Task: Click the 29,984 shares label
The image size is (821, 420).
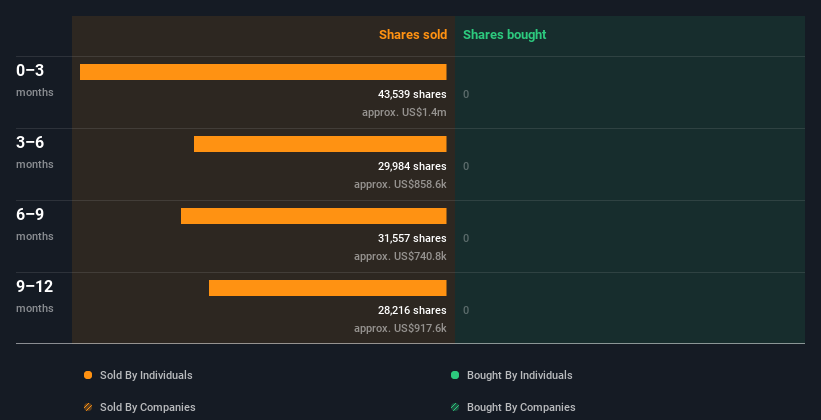Action: click(412, 166)
